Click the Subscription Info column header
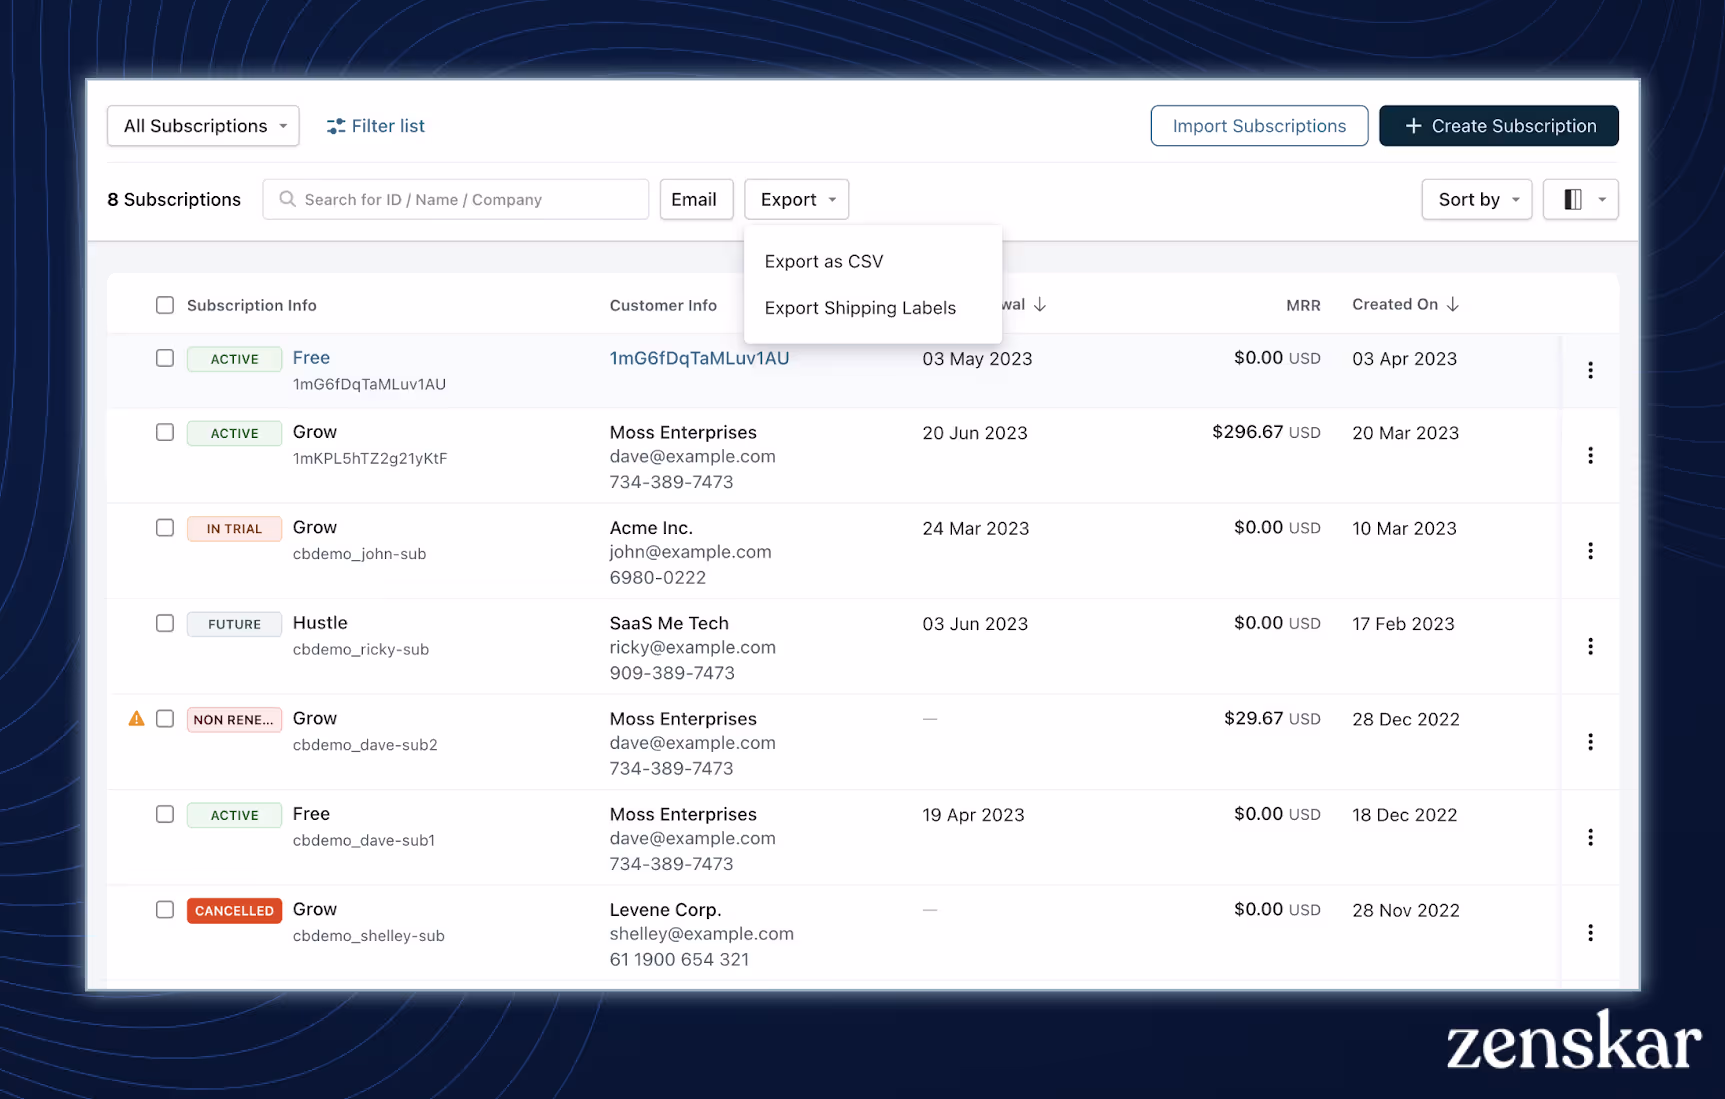Image resolution: width=1725 pixels, height=1099 pixels. pos(252,305)
